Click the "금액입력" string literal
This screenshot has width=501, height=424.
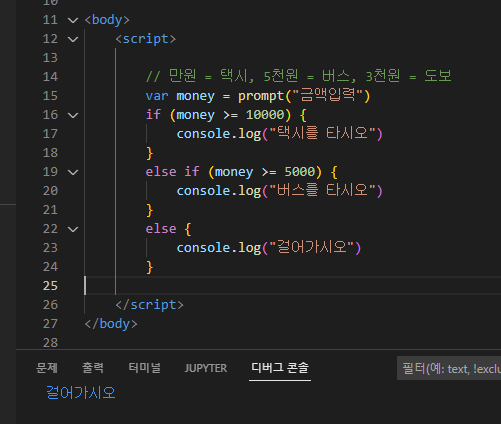pyautogui.click(x=327, y=95)
